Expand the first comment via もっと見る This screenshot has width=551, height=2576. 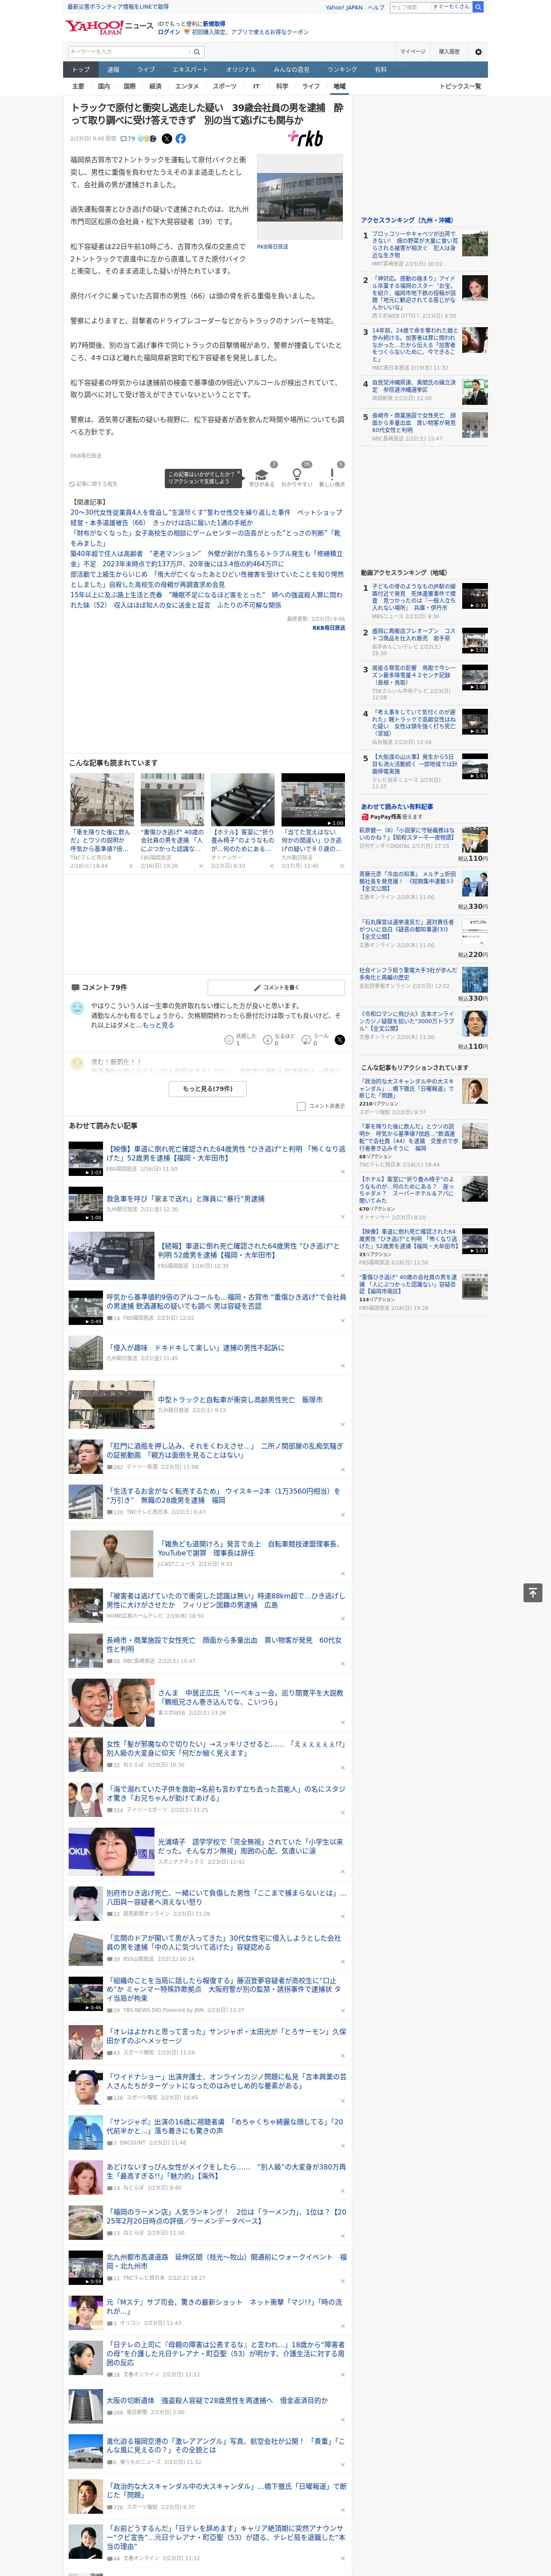point(160,1025)
